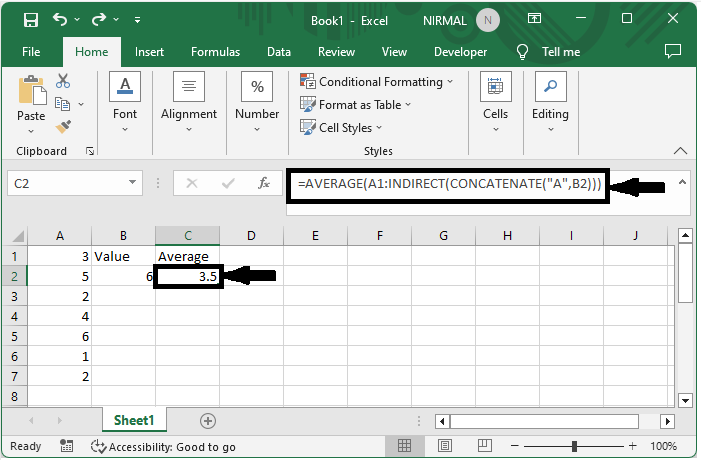The image size is (701, 460).
Task: Switch to the Review tab
Action: (336, 52)
